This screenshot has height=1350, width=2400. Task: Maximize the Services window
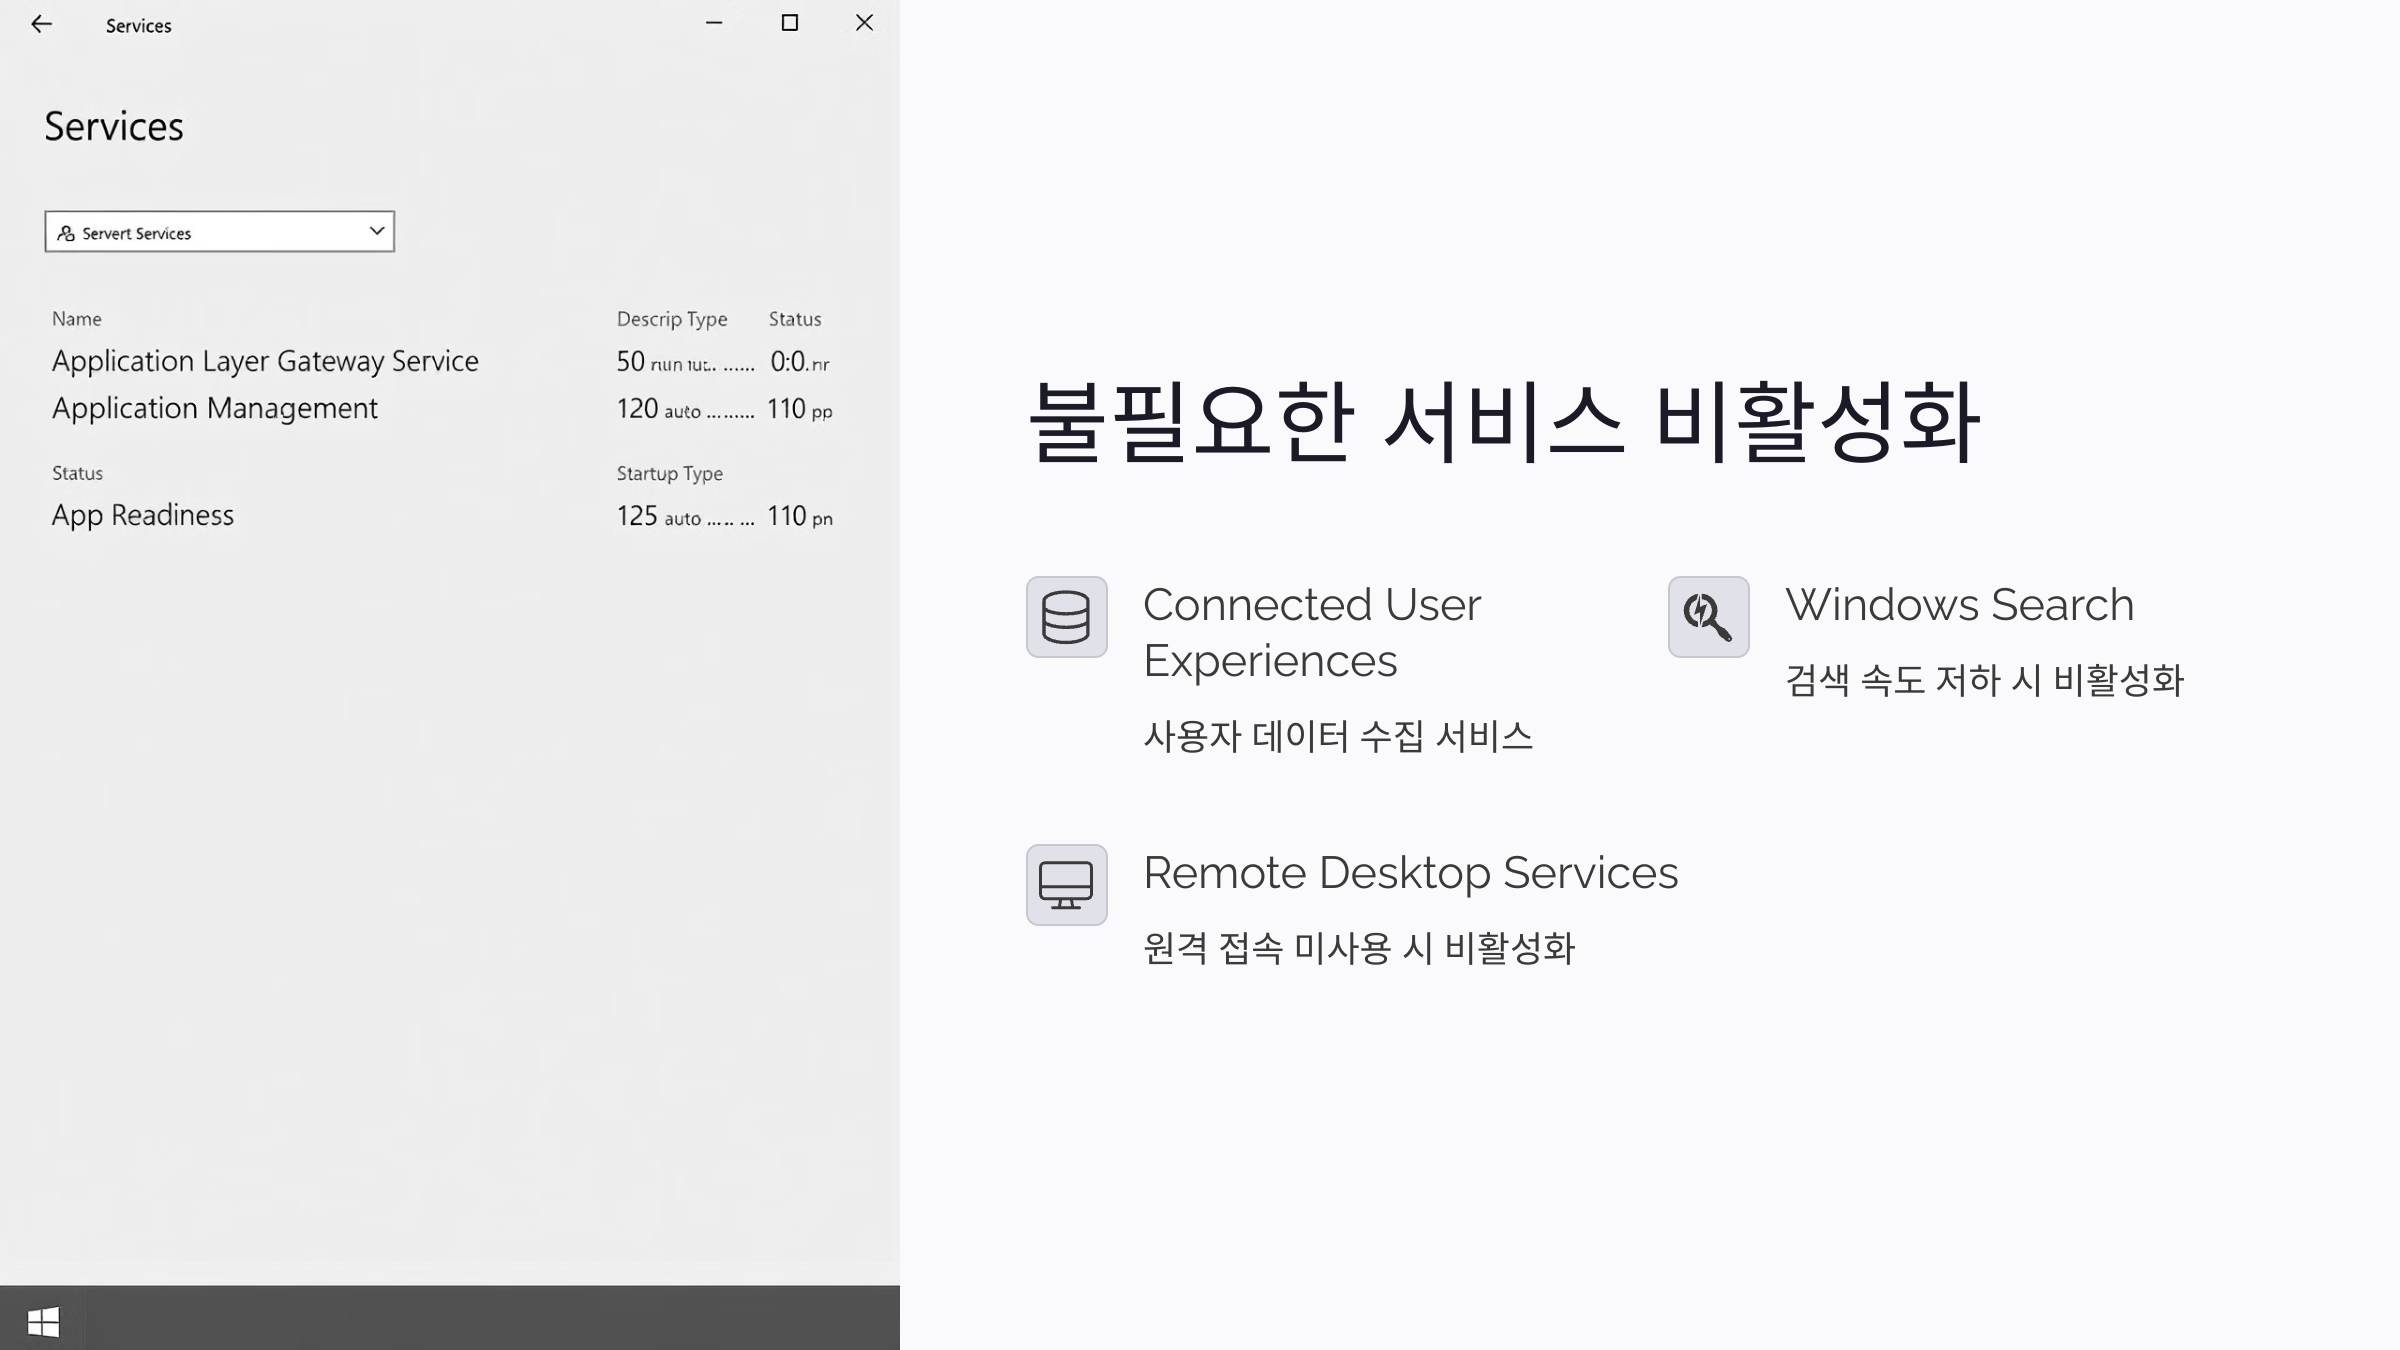(x=789, y=23)
